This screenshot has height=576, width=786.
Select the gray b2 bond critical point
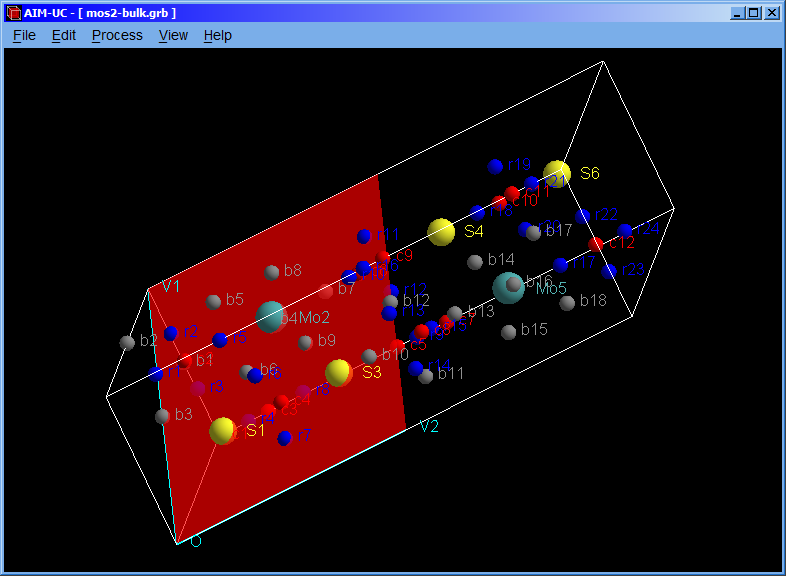[127, 343]
